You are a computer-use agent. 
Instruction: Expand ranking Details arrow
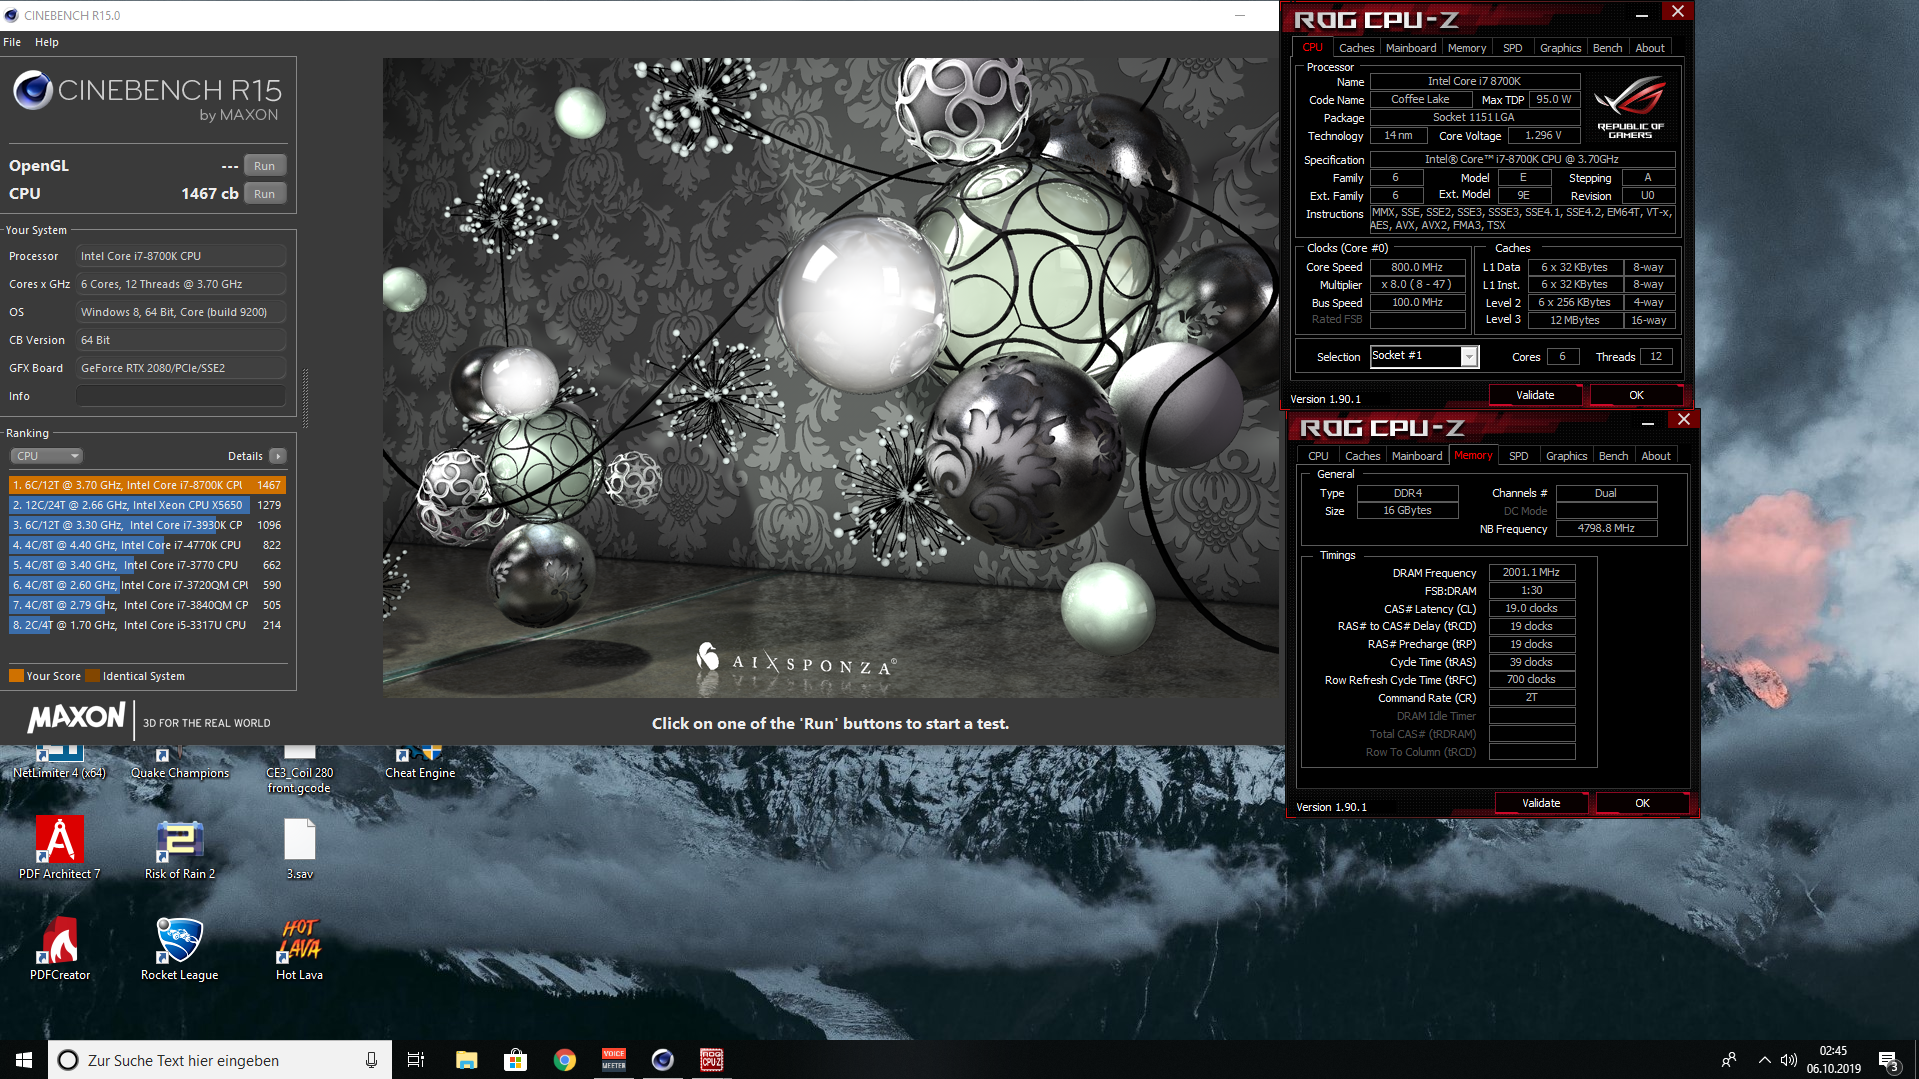click(278, 456)
